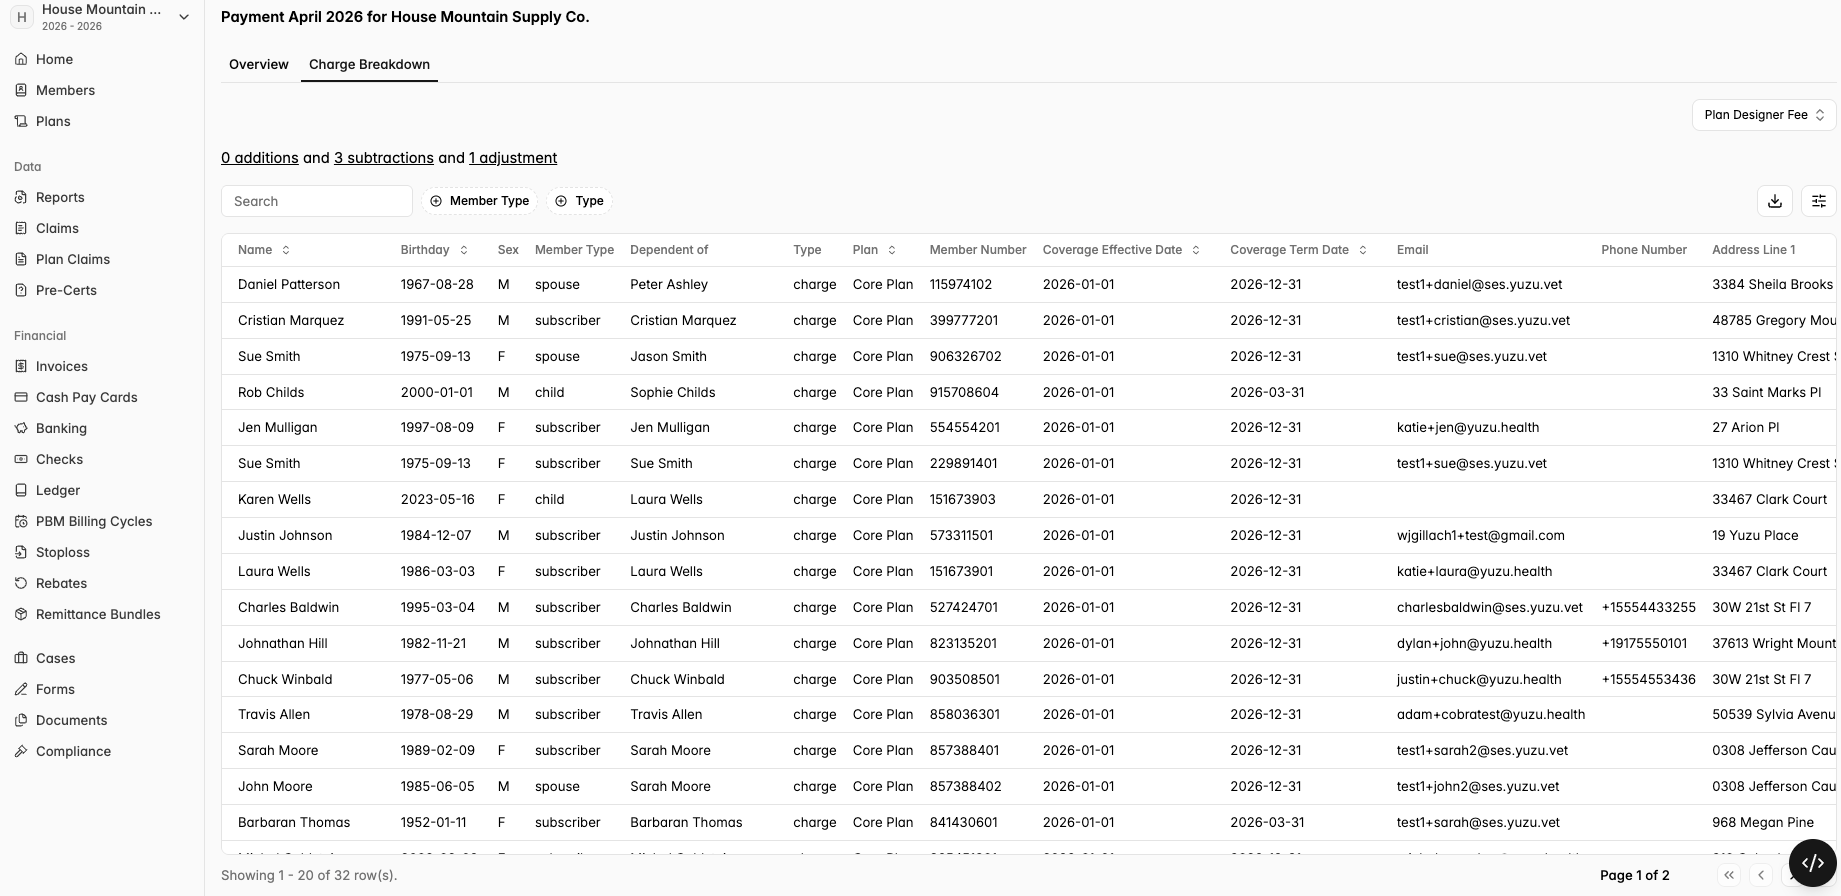Go to Remittance Bundles page
1841x896 pixels.
(x=98, y=614)
